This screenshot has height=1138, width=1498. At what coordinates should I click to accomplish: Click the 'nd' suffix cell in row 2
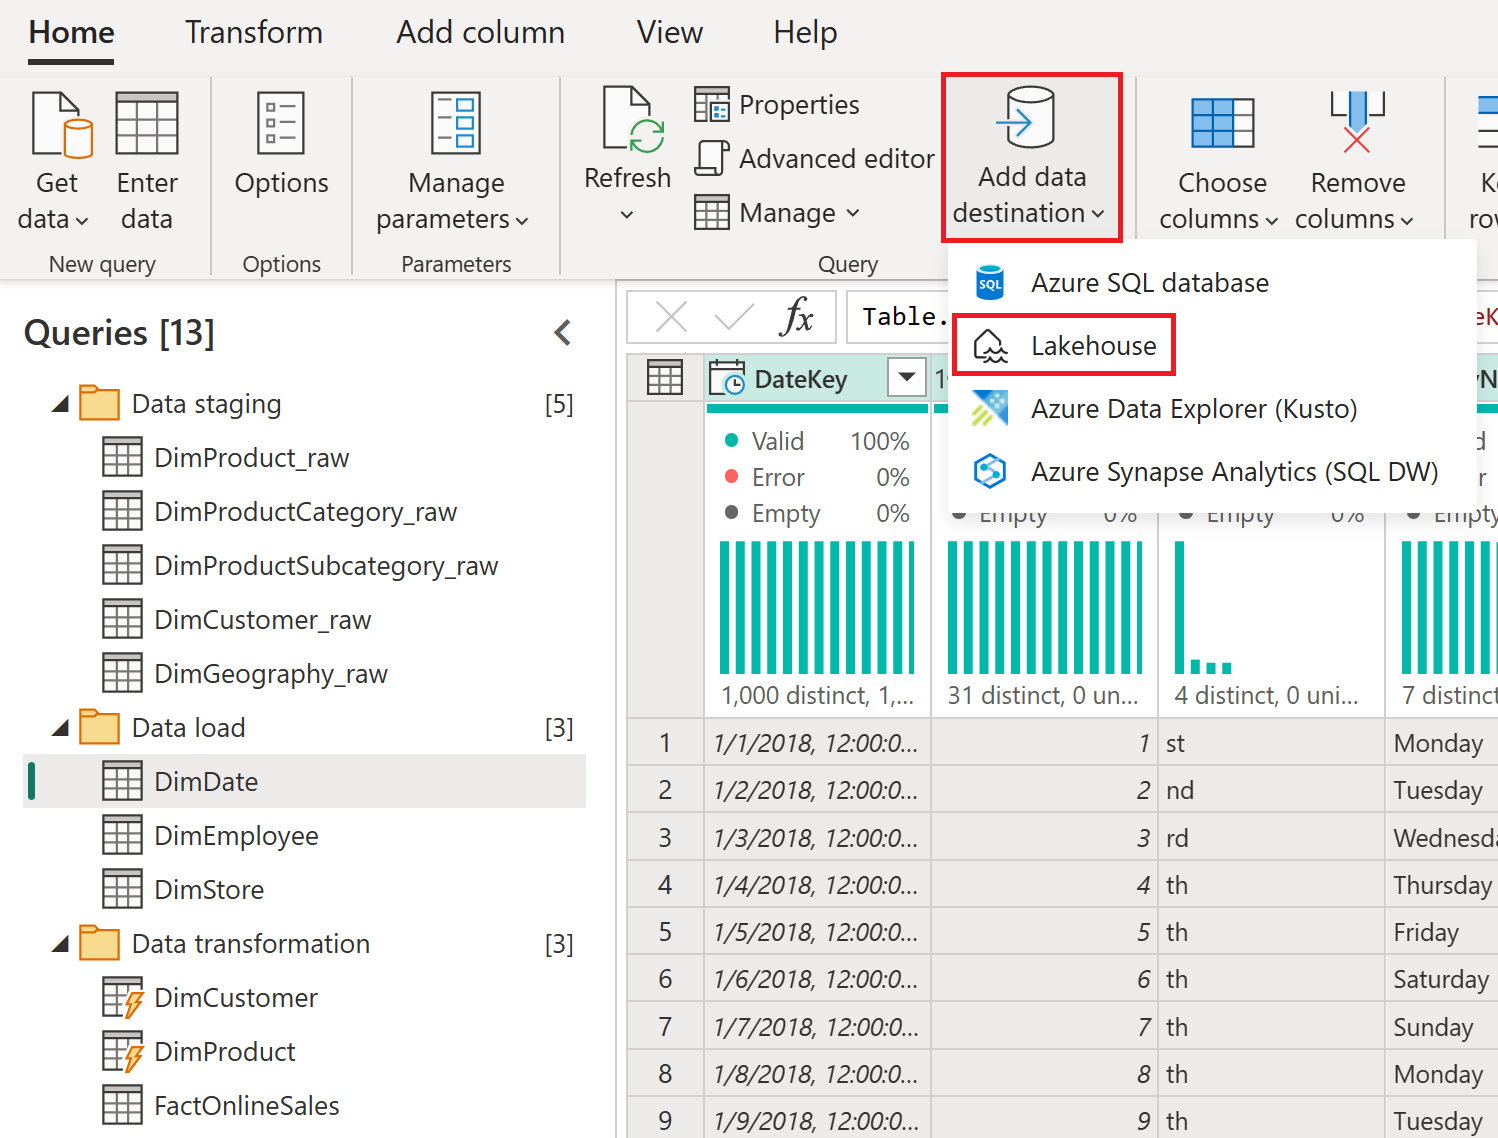point(1271,790)
